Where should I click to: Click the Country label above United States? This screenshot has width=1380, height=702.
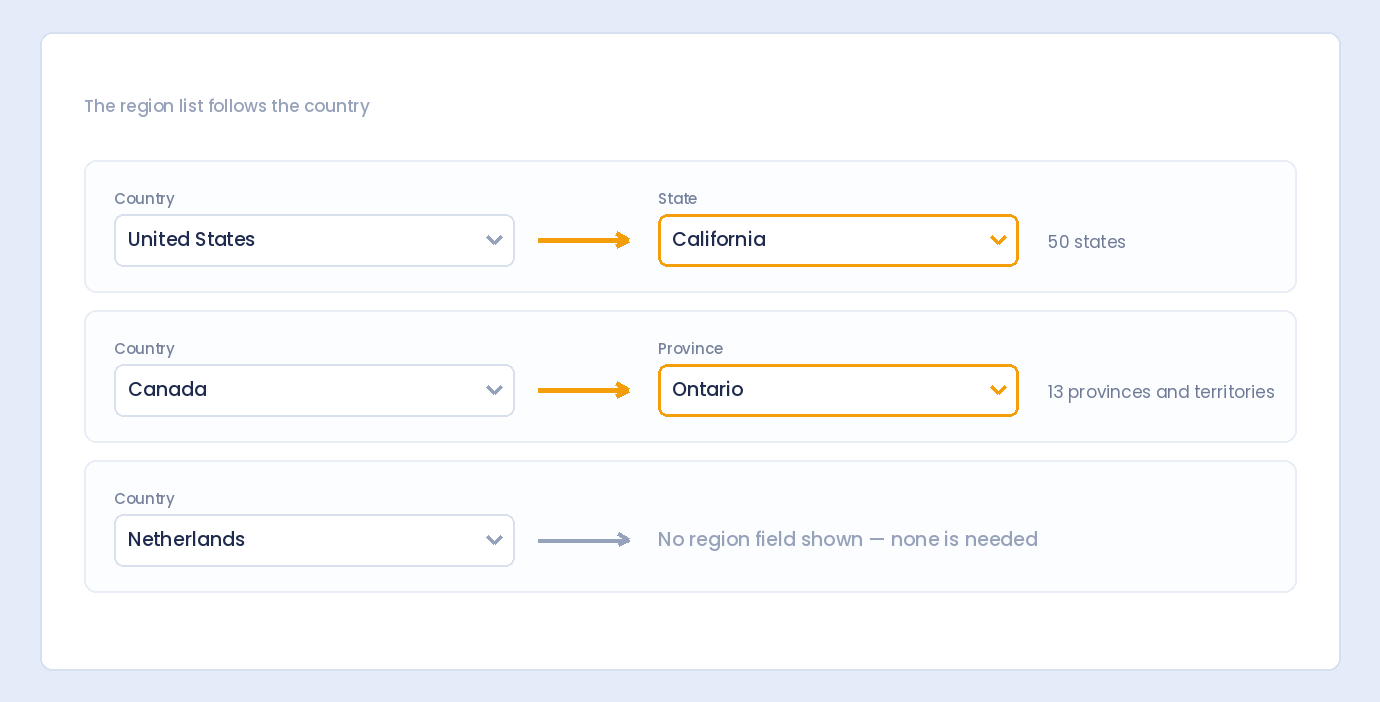144,199
